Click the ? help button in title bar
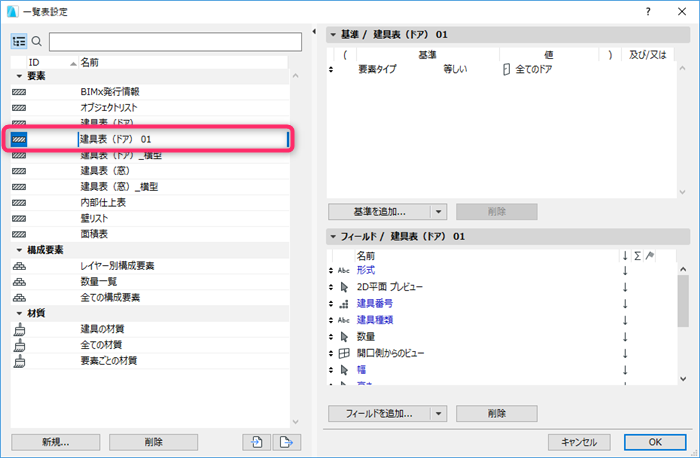The height and width of the screenshot is (458, 700). [x=648, y=12]
